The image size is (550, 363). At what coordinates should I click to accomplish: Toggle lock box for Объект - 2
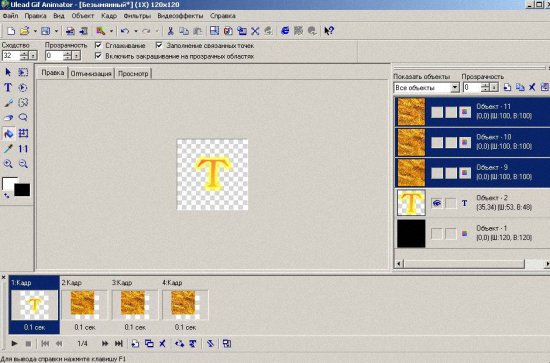[x=451, y=203]
